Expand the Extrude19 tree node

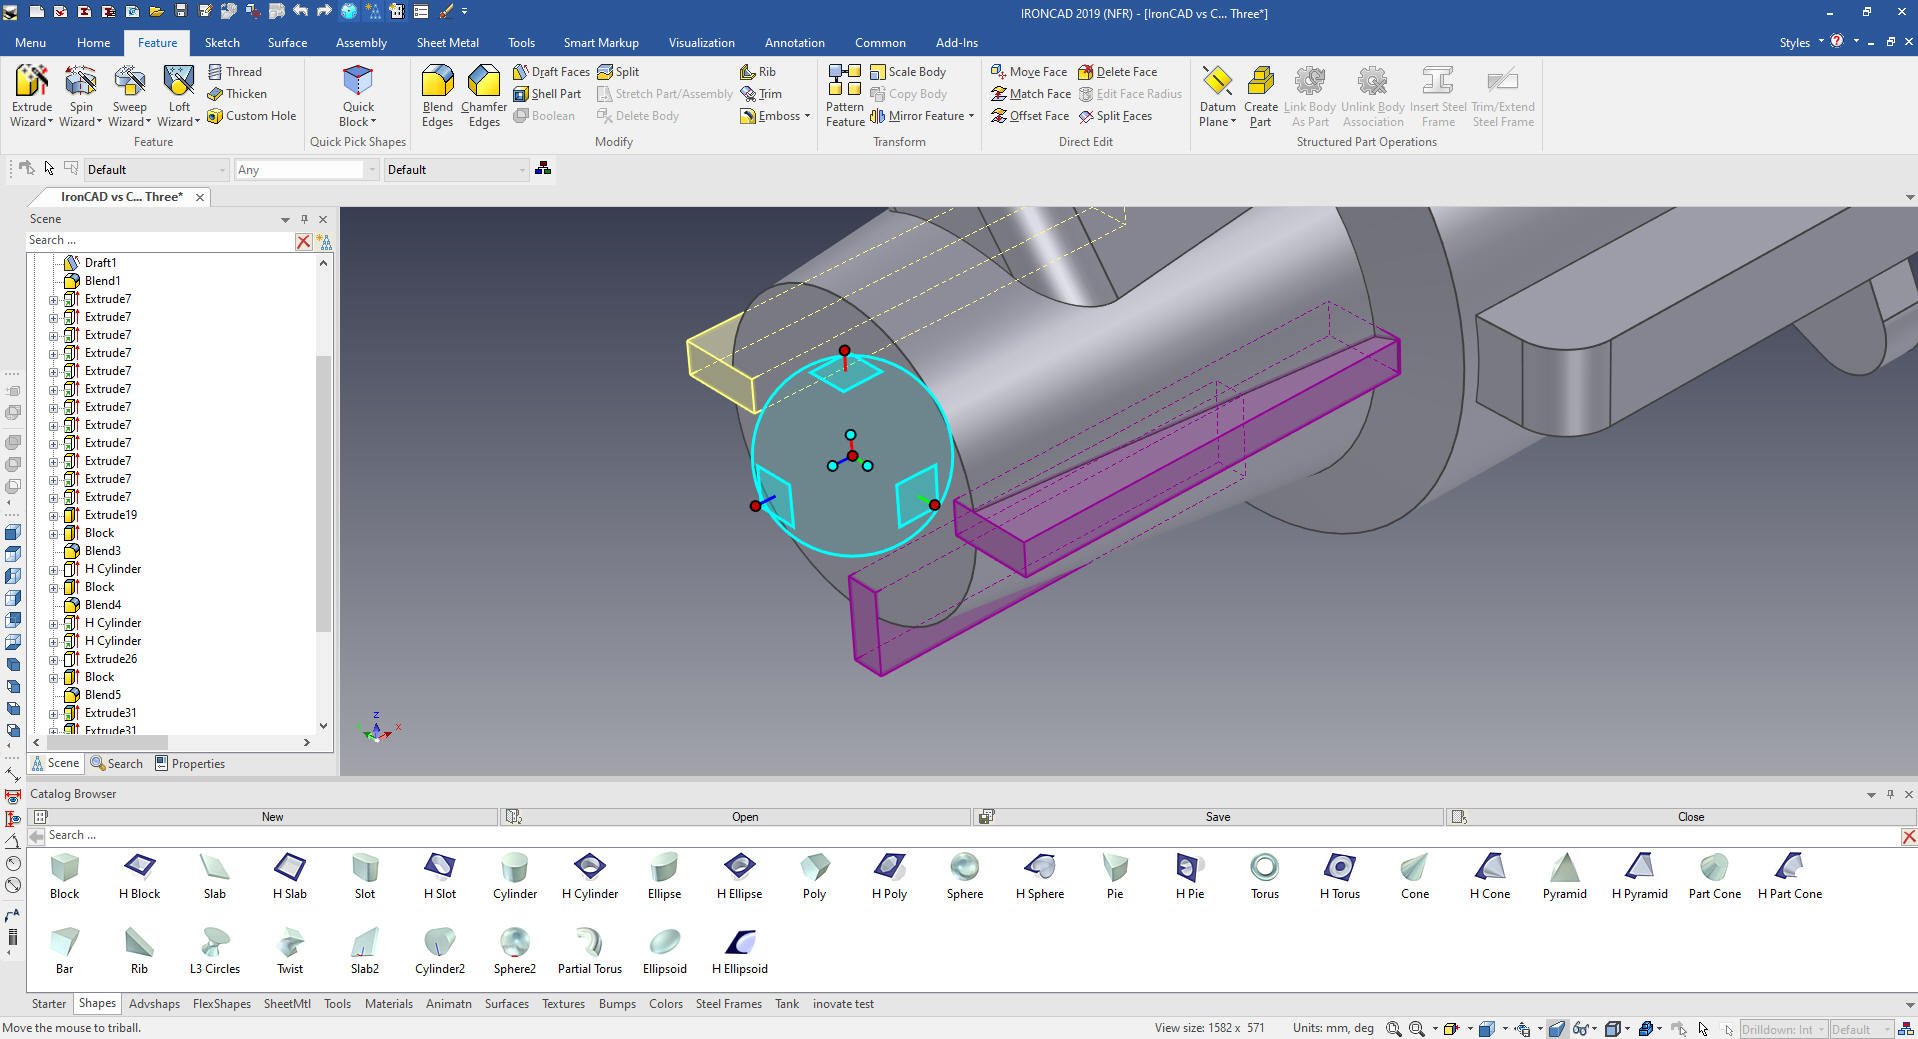[54, 516]
